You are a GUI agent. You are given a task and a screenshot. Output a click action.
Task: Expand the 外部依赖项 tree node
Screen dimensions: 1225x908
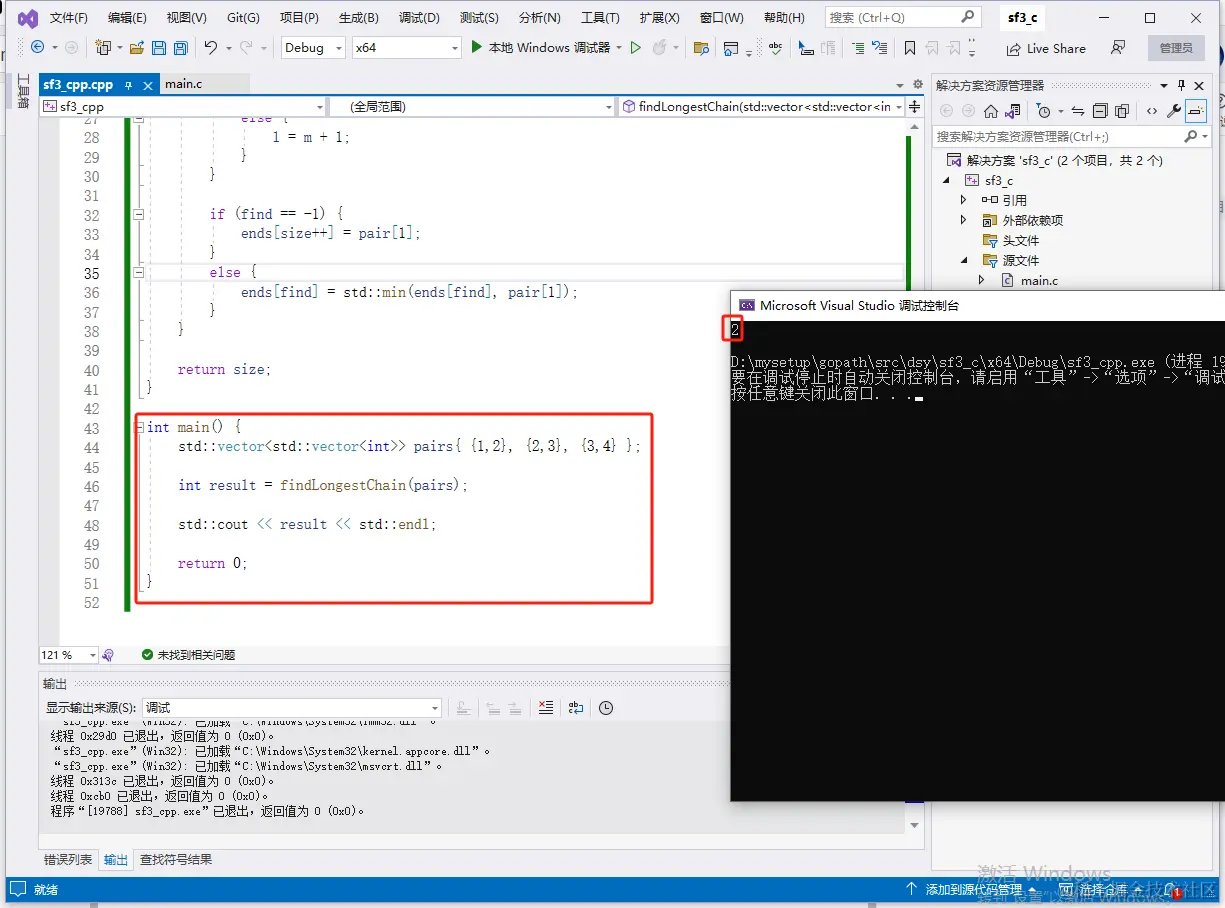[964, 220]
